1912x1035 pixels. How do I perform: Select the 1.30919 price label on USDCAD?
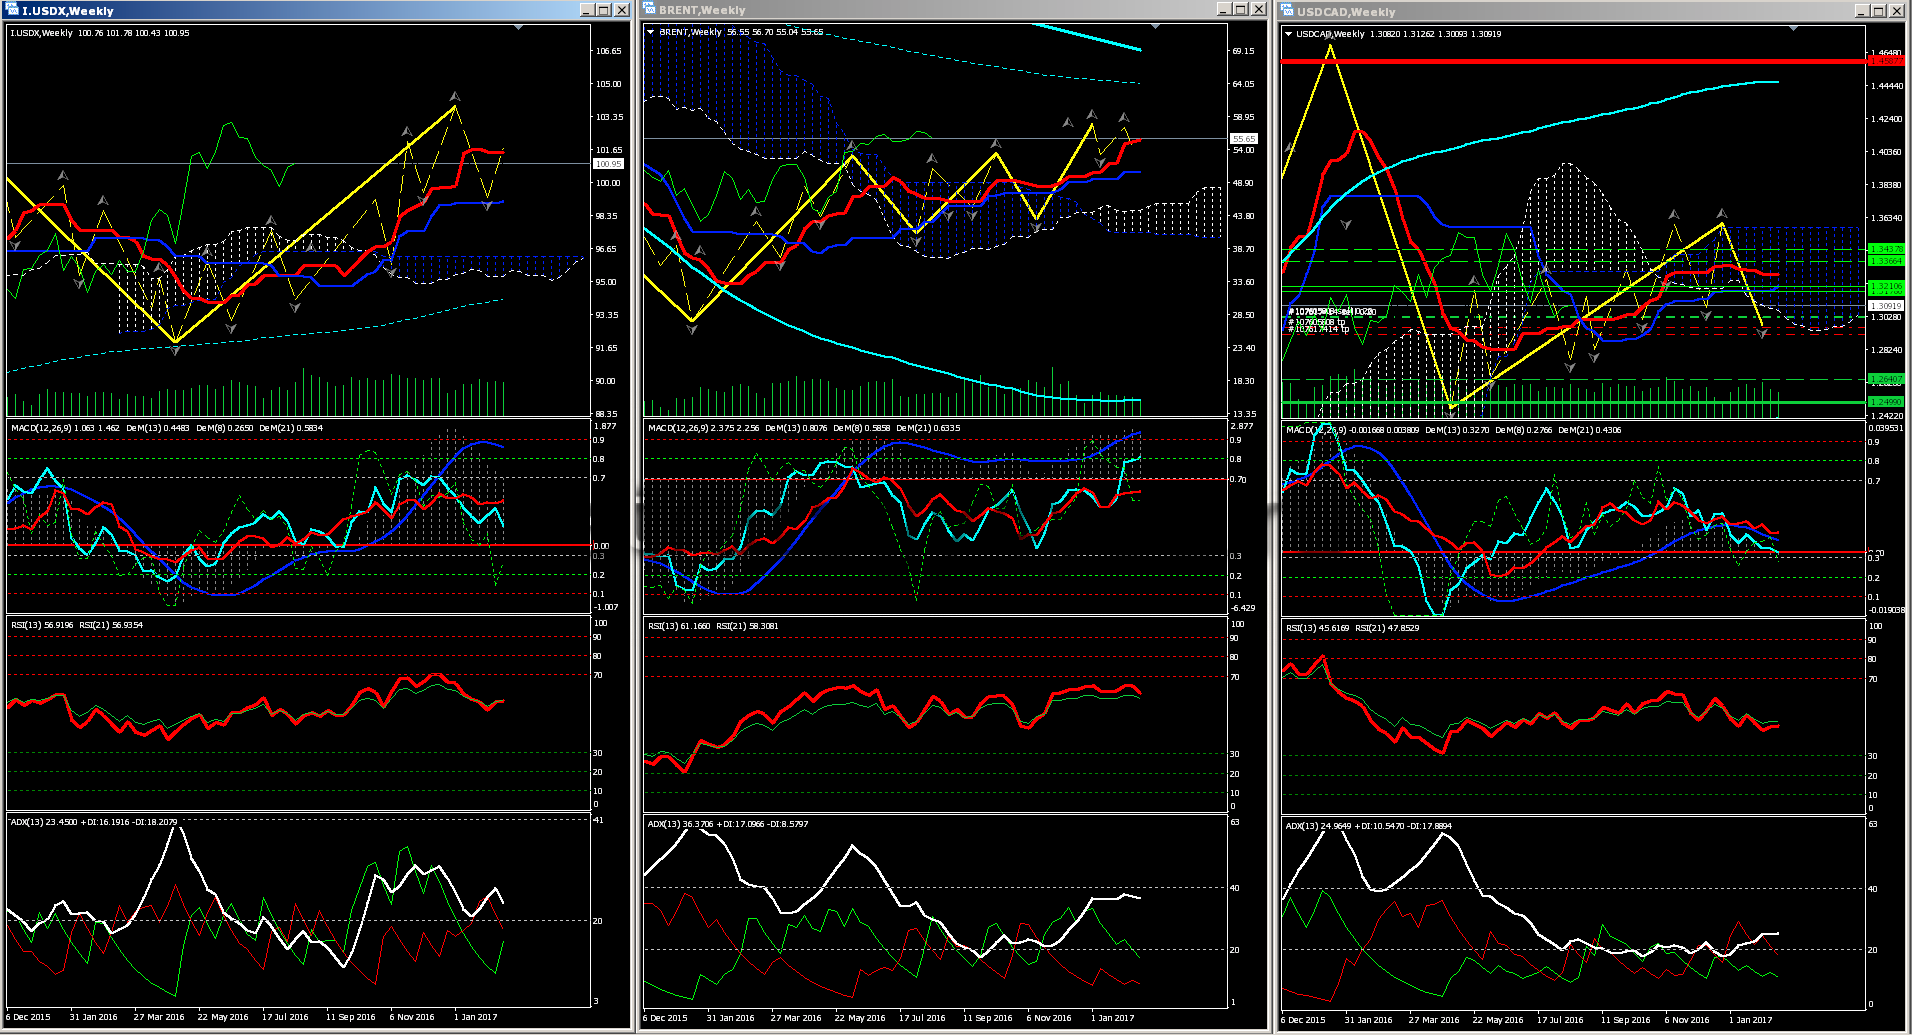tap(1886, 306)
